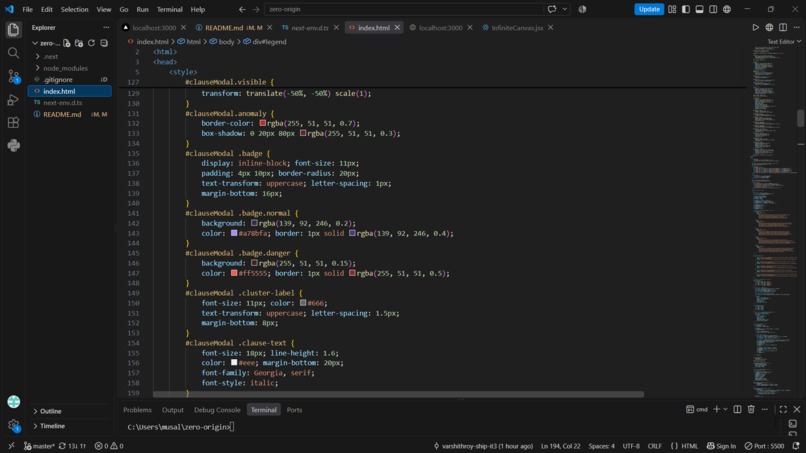The image size is (806, 453).
Task: Click the #666 color swatch on line 150
Action: [x=303, y=303]
